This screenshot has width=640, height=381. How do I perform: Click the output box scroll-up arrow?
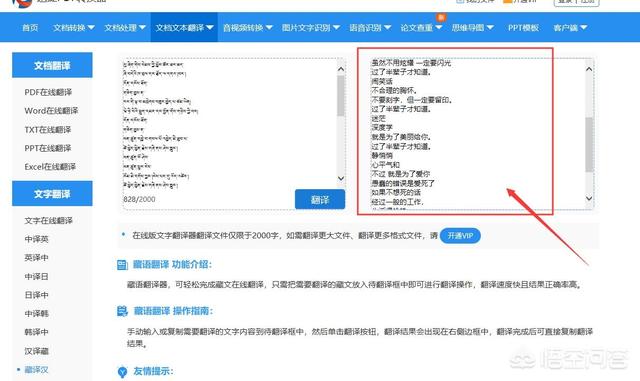coord(589,69)
